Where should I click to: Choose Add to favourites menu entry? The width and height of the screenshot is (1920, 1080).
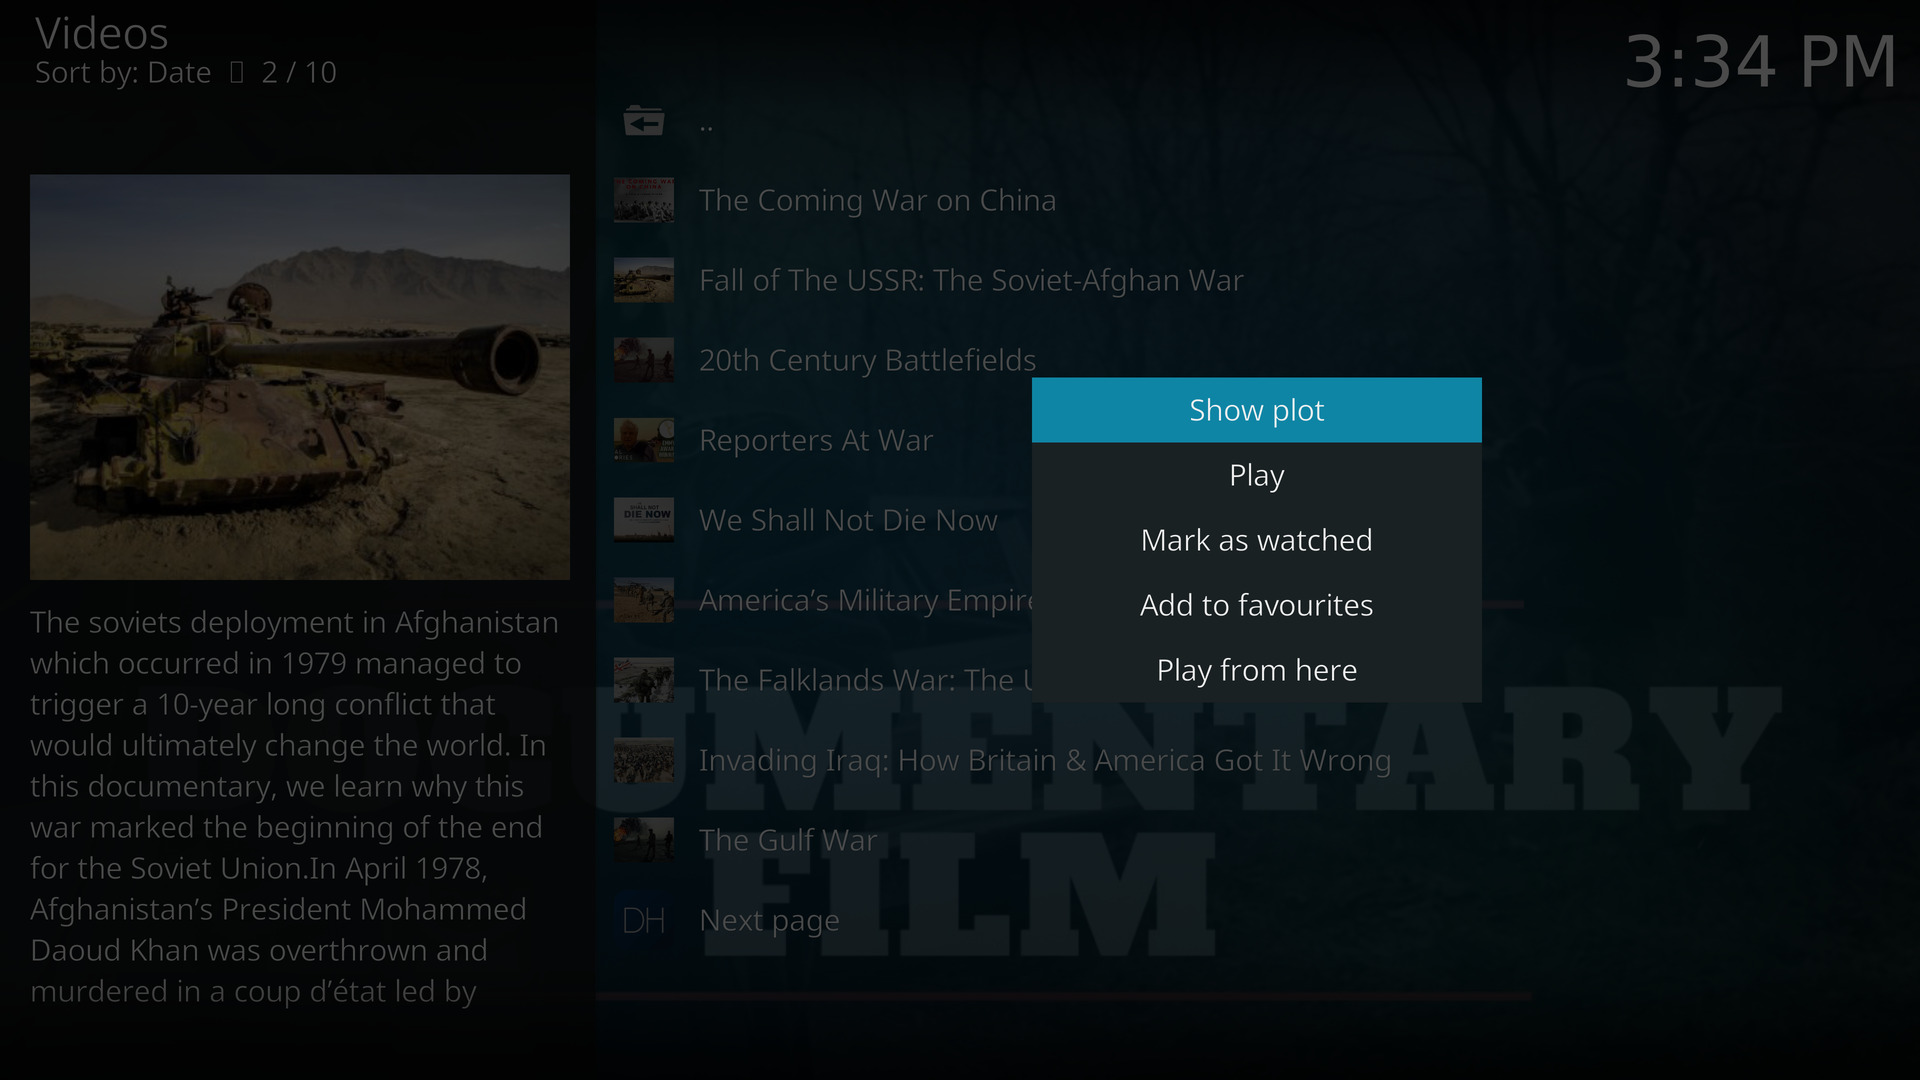1257,605
